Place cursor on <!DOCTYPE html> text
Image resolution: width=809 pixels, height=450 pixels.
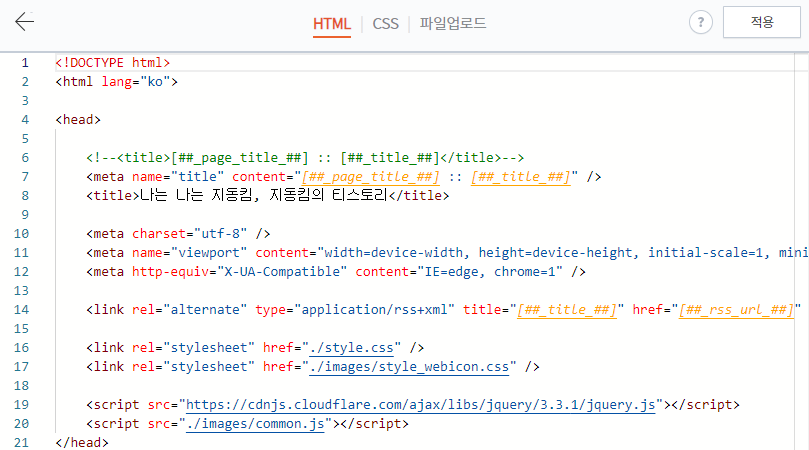pyautogui.click(x=112, y=63)
